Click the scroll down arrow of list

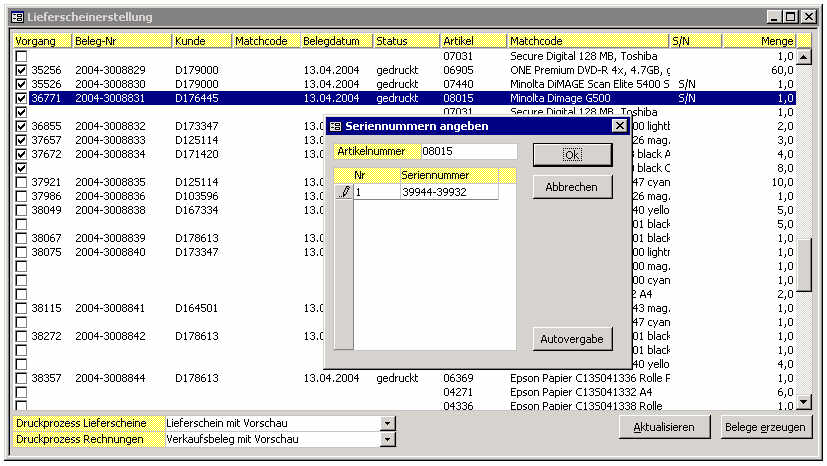tap(804, 403)
